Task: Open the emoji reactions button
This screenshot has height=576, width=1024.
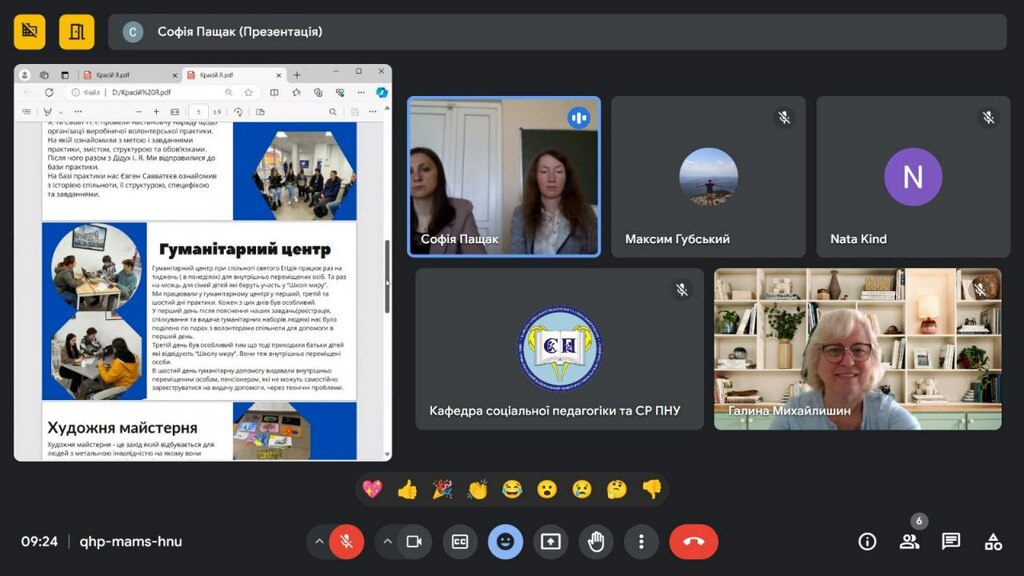Action: pyautogui.click(x=505, y=541)
